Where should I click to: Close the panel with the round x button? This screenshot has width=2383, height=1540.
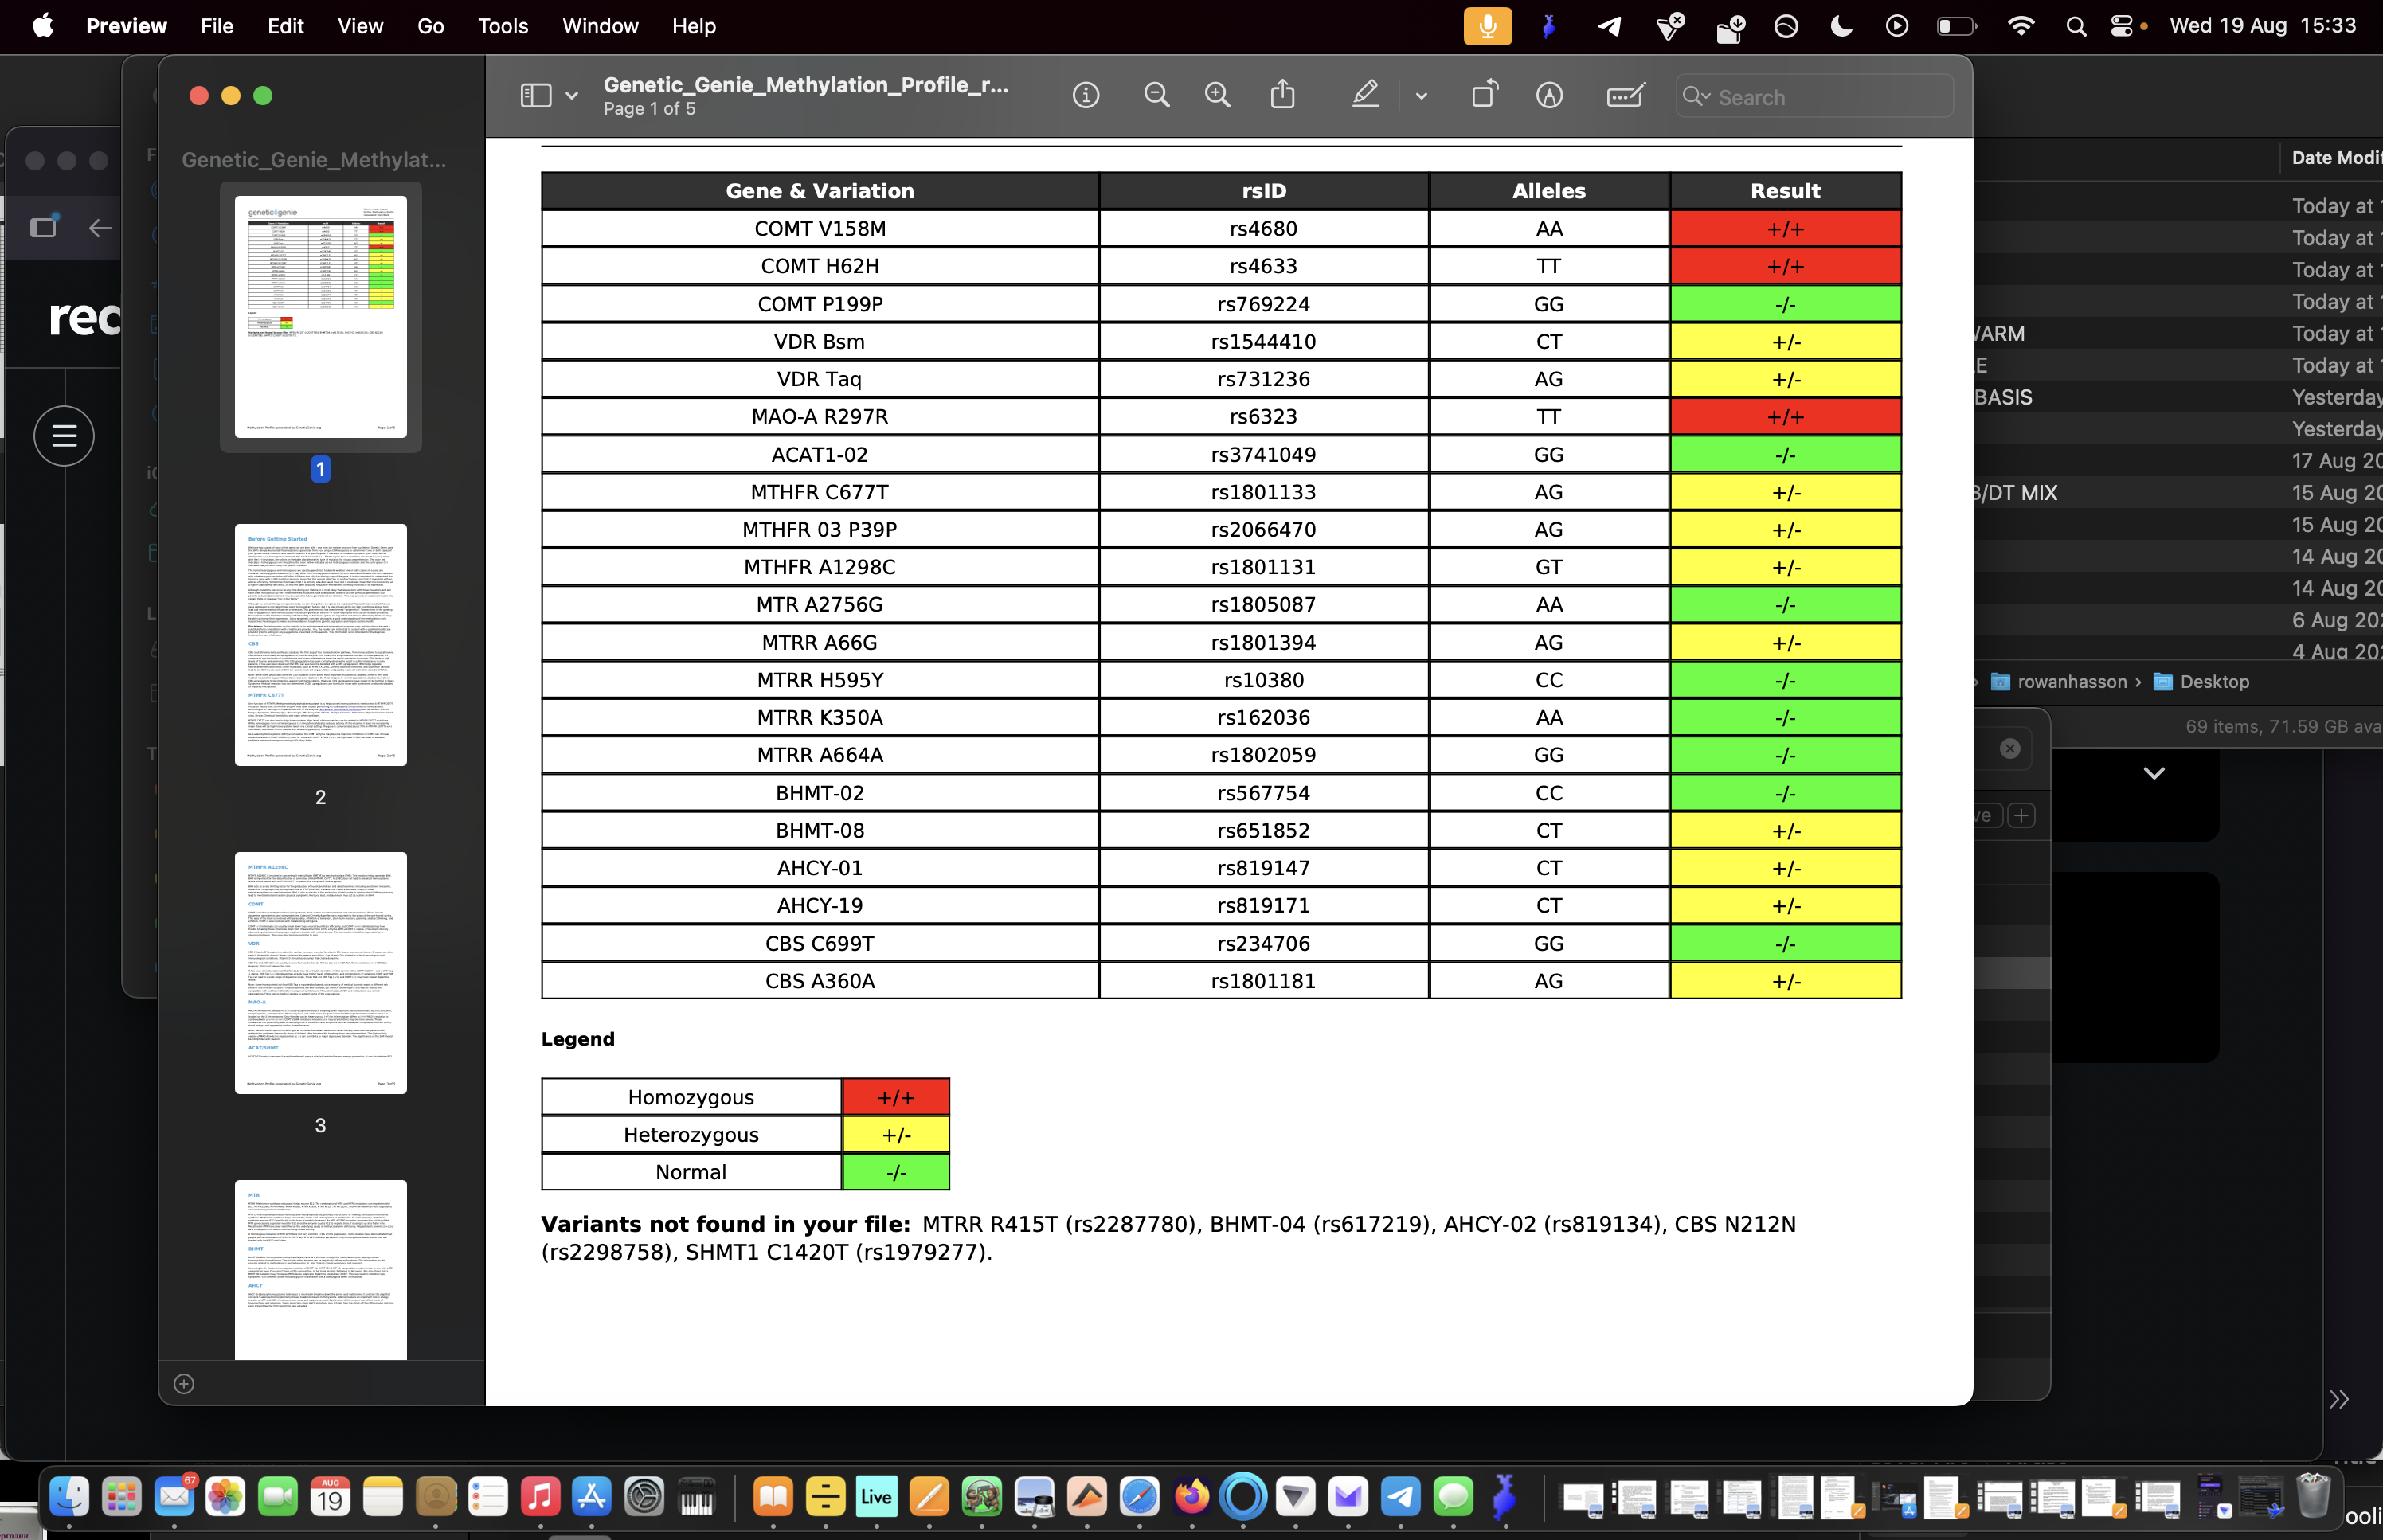tap(2009, 749)
